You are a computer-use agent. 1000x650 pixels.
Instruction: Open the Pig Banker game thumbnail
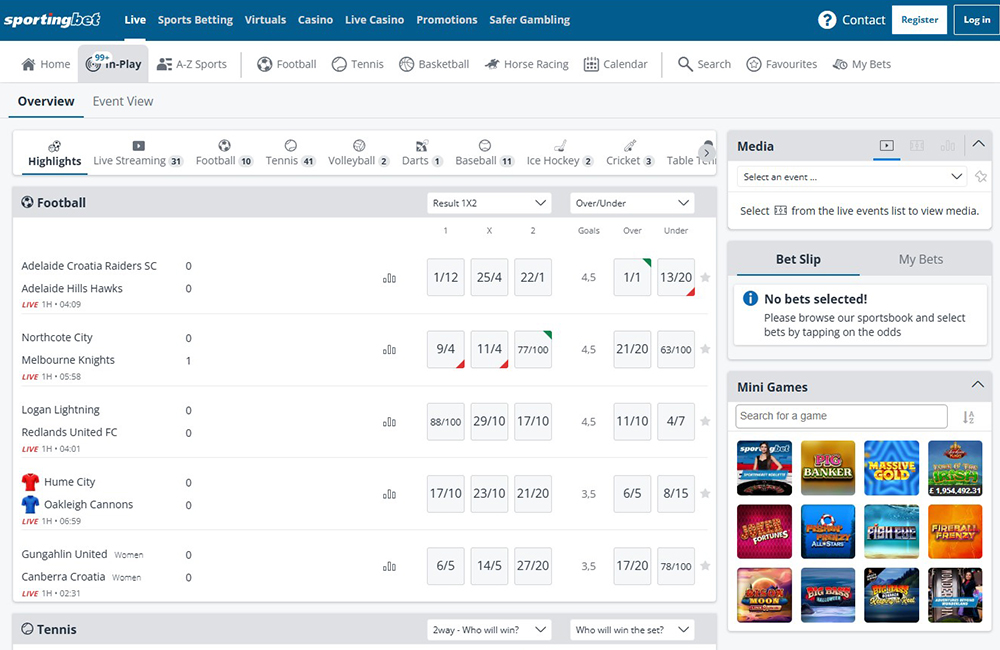tap(828, 468)
